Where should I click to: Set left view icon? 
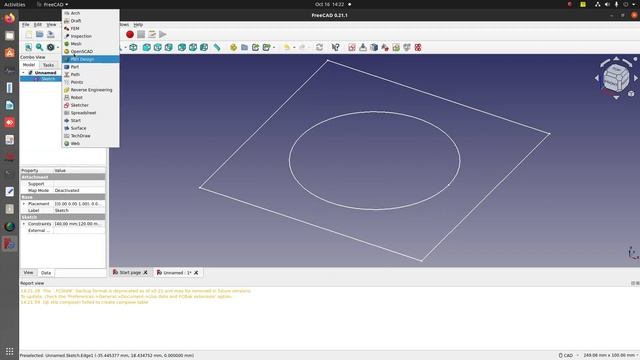204,47
